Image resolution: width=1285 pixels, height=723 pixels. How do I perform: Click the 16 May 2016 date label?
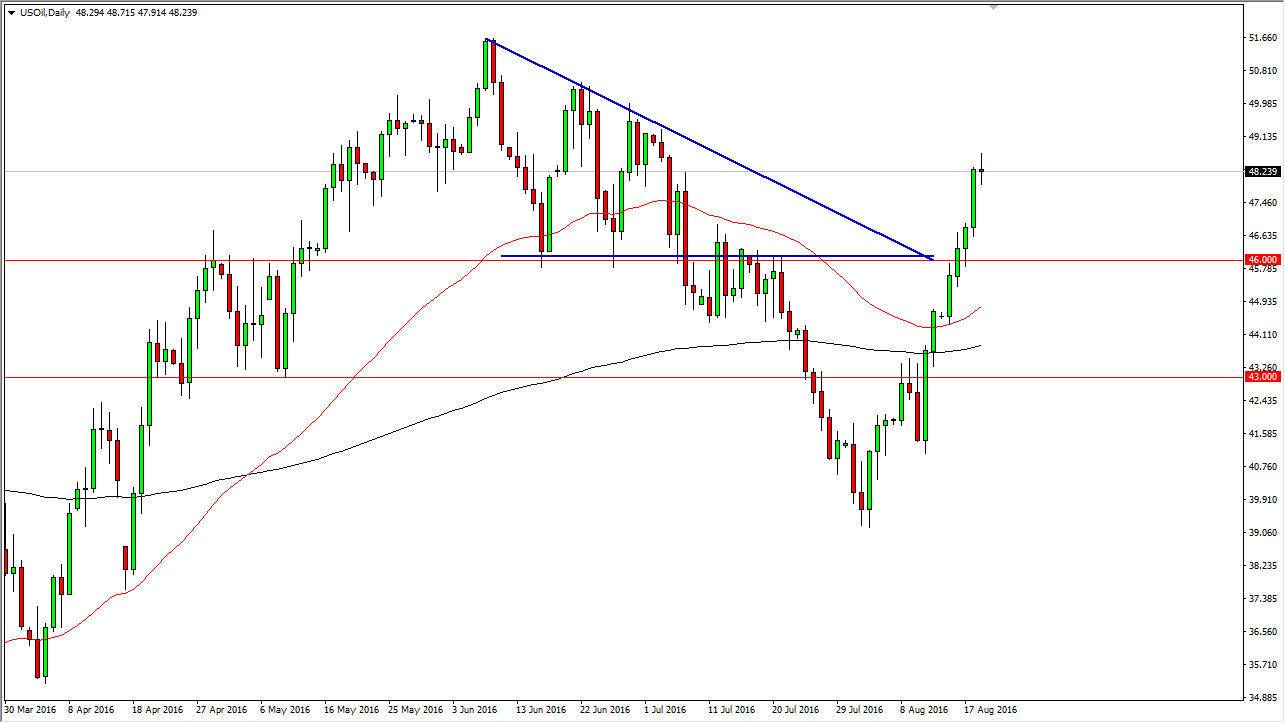pyautogui.click(x=350, y=711)
